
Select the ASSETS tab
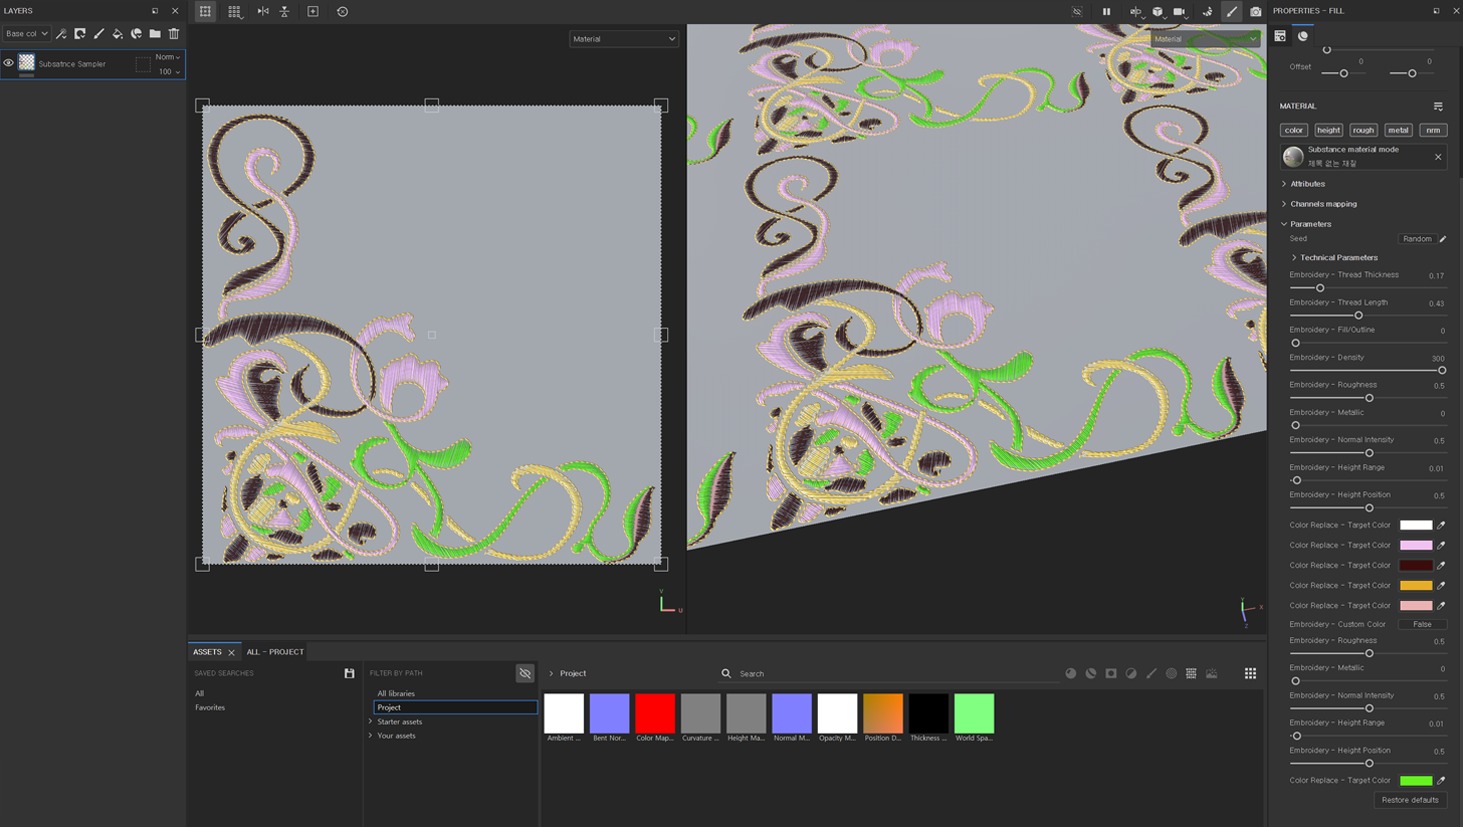pyautogui.click(x=207, y=652)
